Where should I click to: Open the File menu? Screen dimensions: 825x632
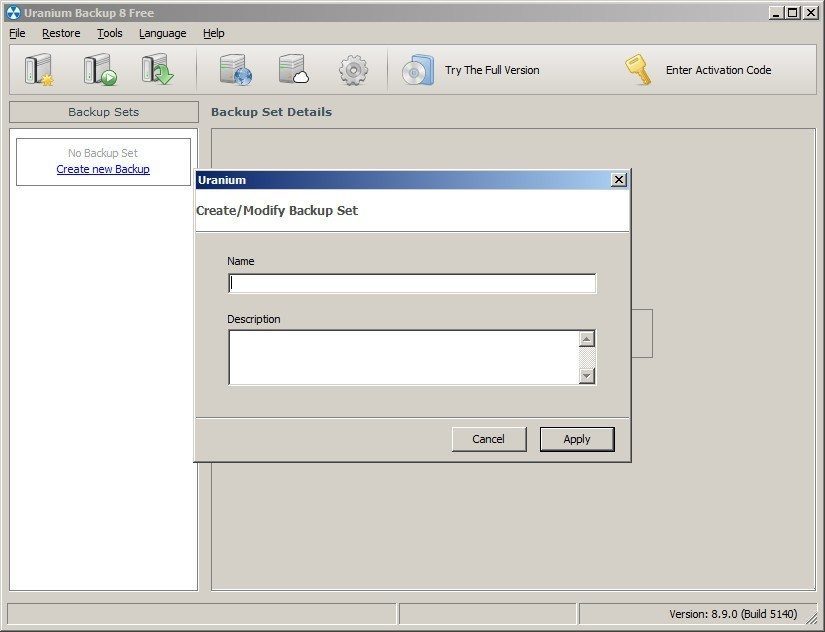click(16, 33)
